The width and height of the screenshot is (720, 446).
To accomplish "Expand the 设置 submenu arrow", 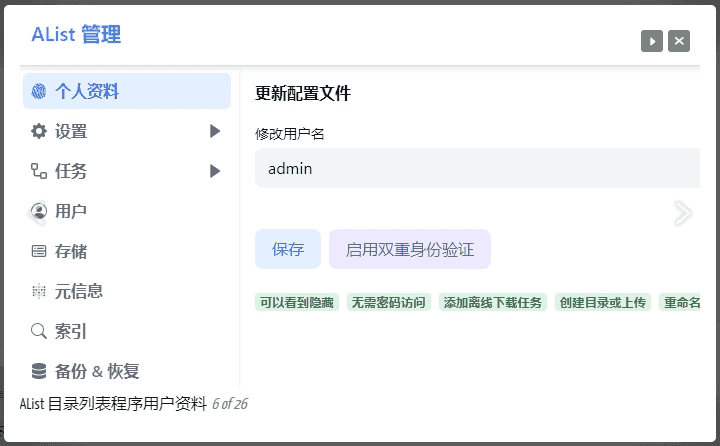I will (215, 131).
